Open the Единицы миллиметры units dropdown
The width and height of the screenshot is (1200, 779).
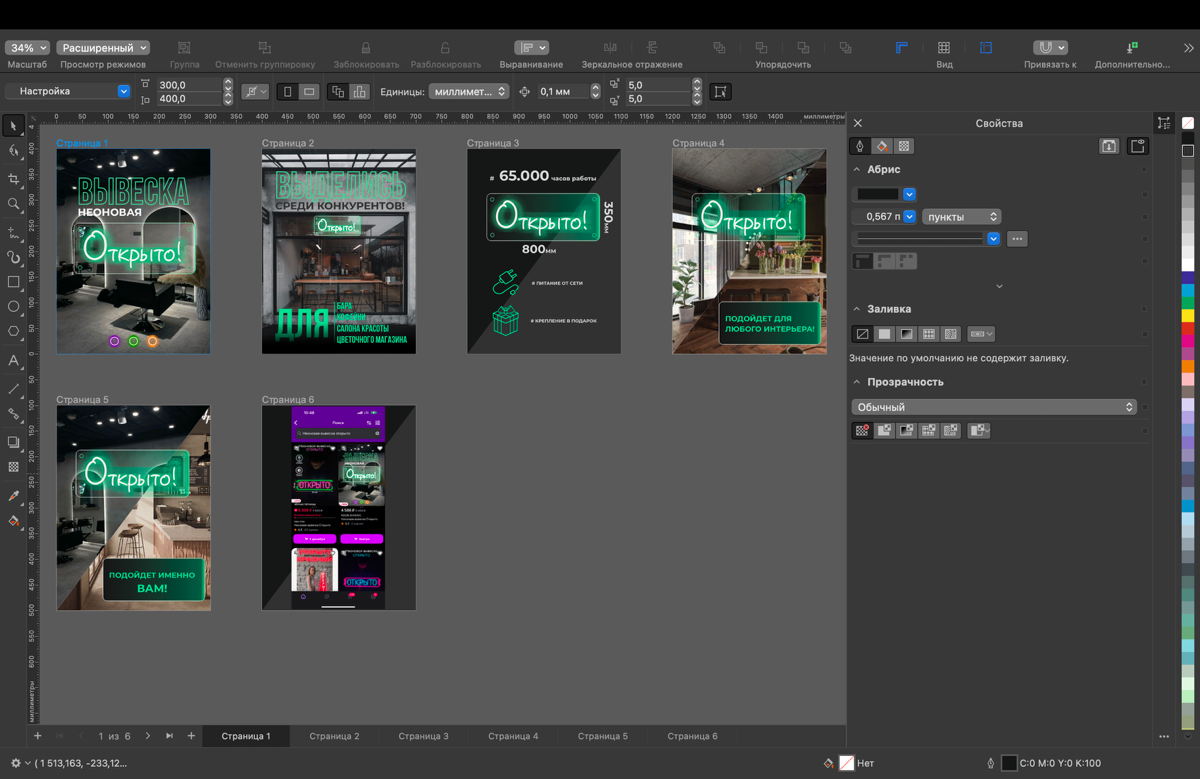469,91
